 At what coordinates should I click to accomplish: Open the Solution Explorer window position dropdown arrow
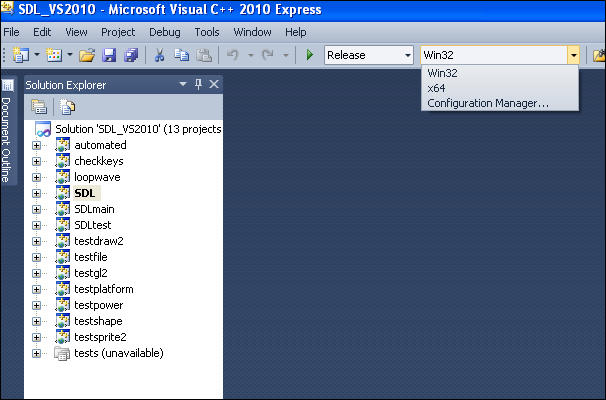pyautogui.click(x=183, y=84)
